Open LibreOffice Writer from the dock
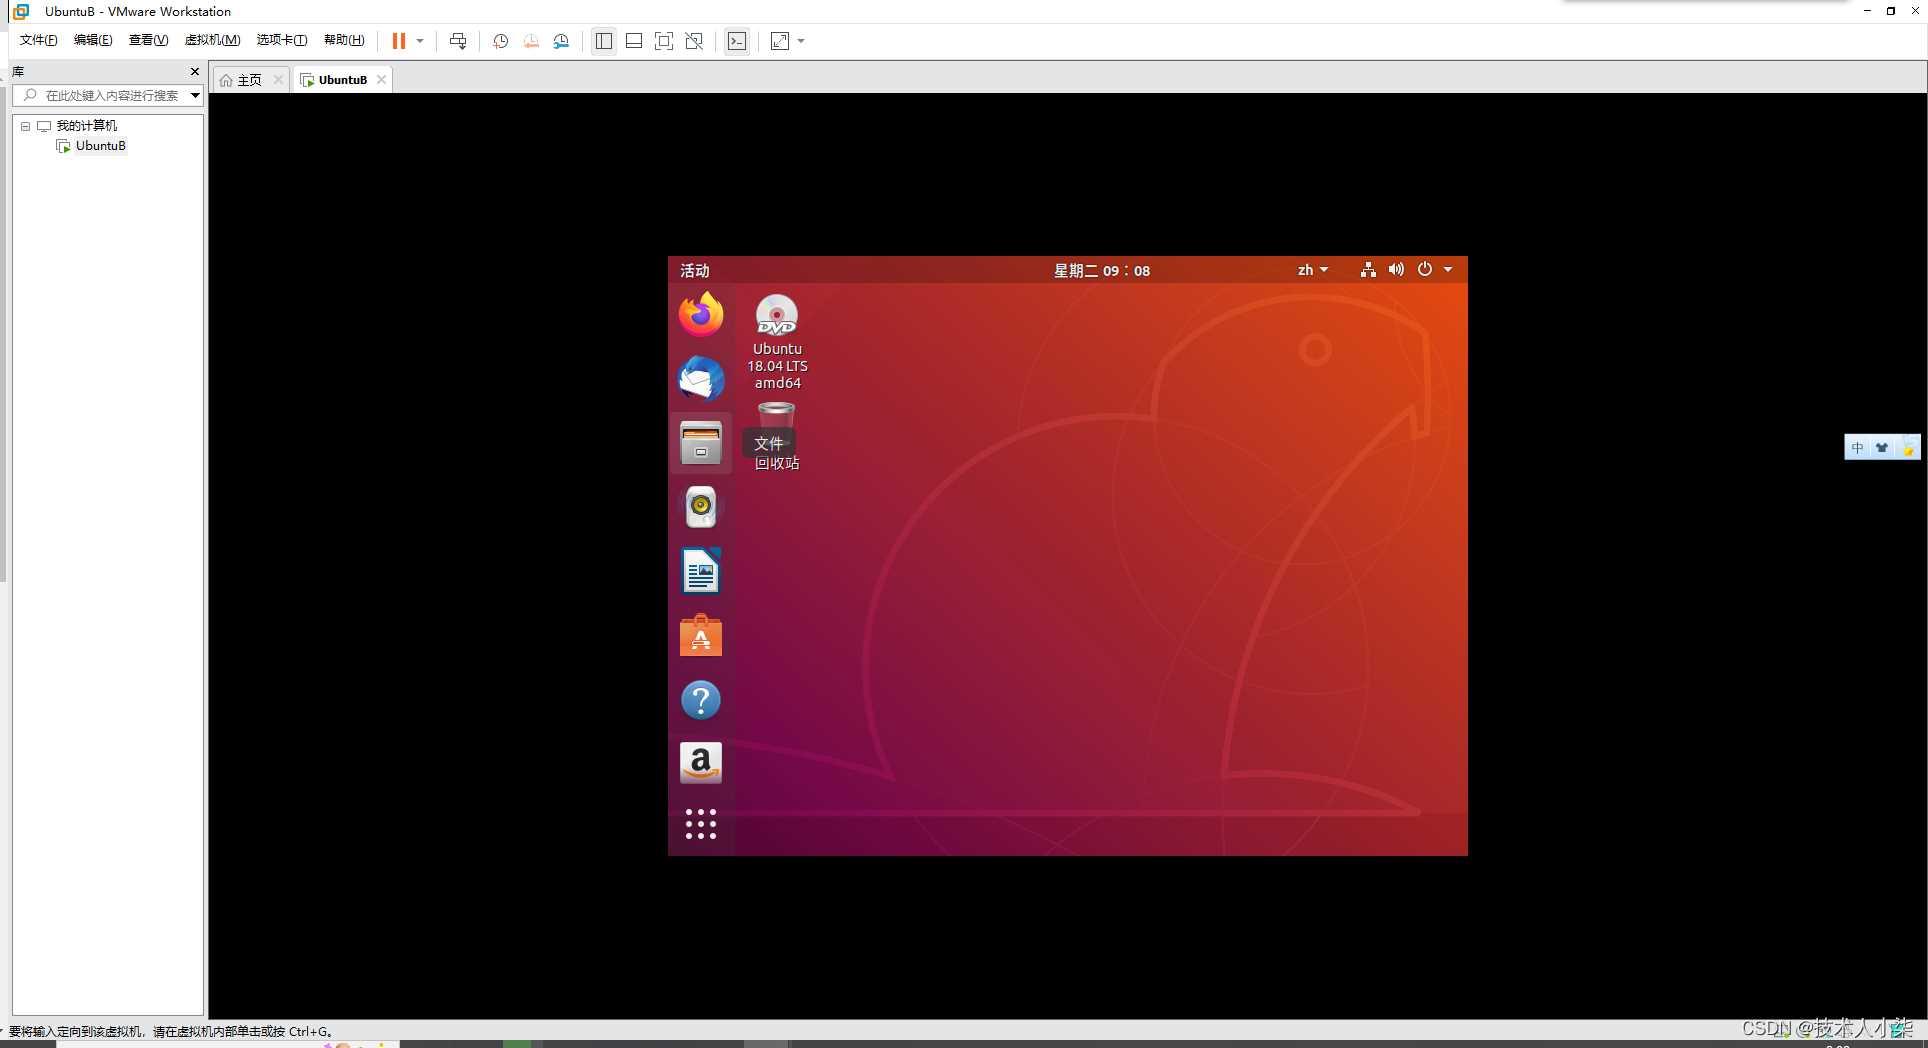1928x1048 pixels. (x=701, y=572)
